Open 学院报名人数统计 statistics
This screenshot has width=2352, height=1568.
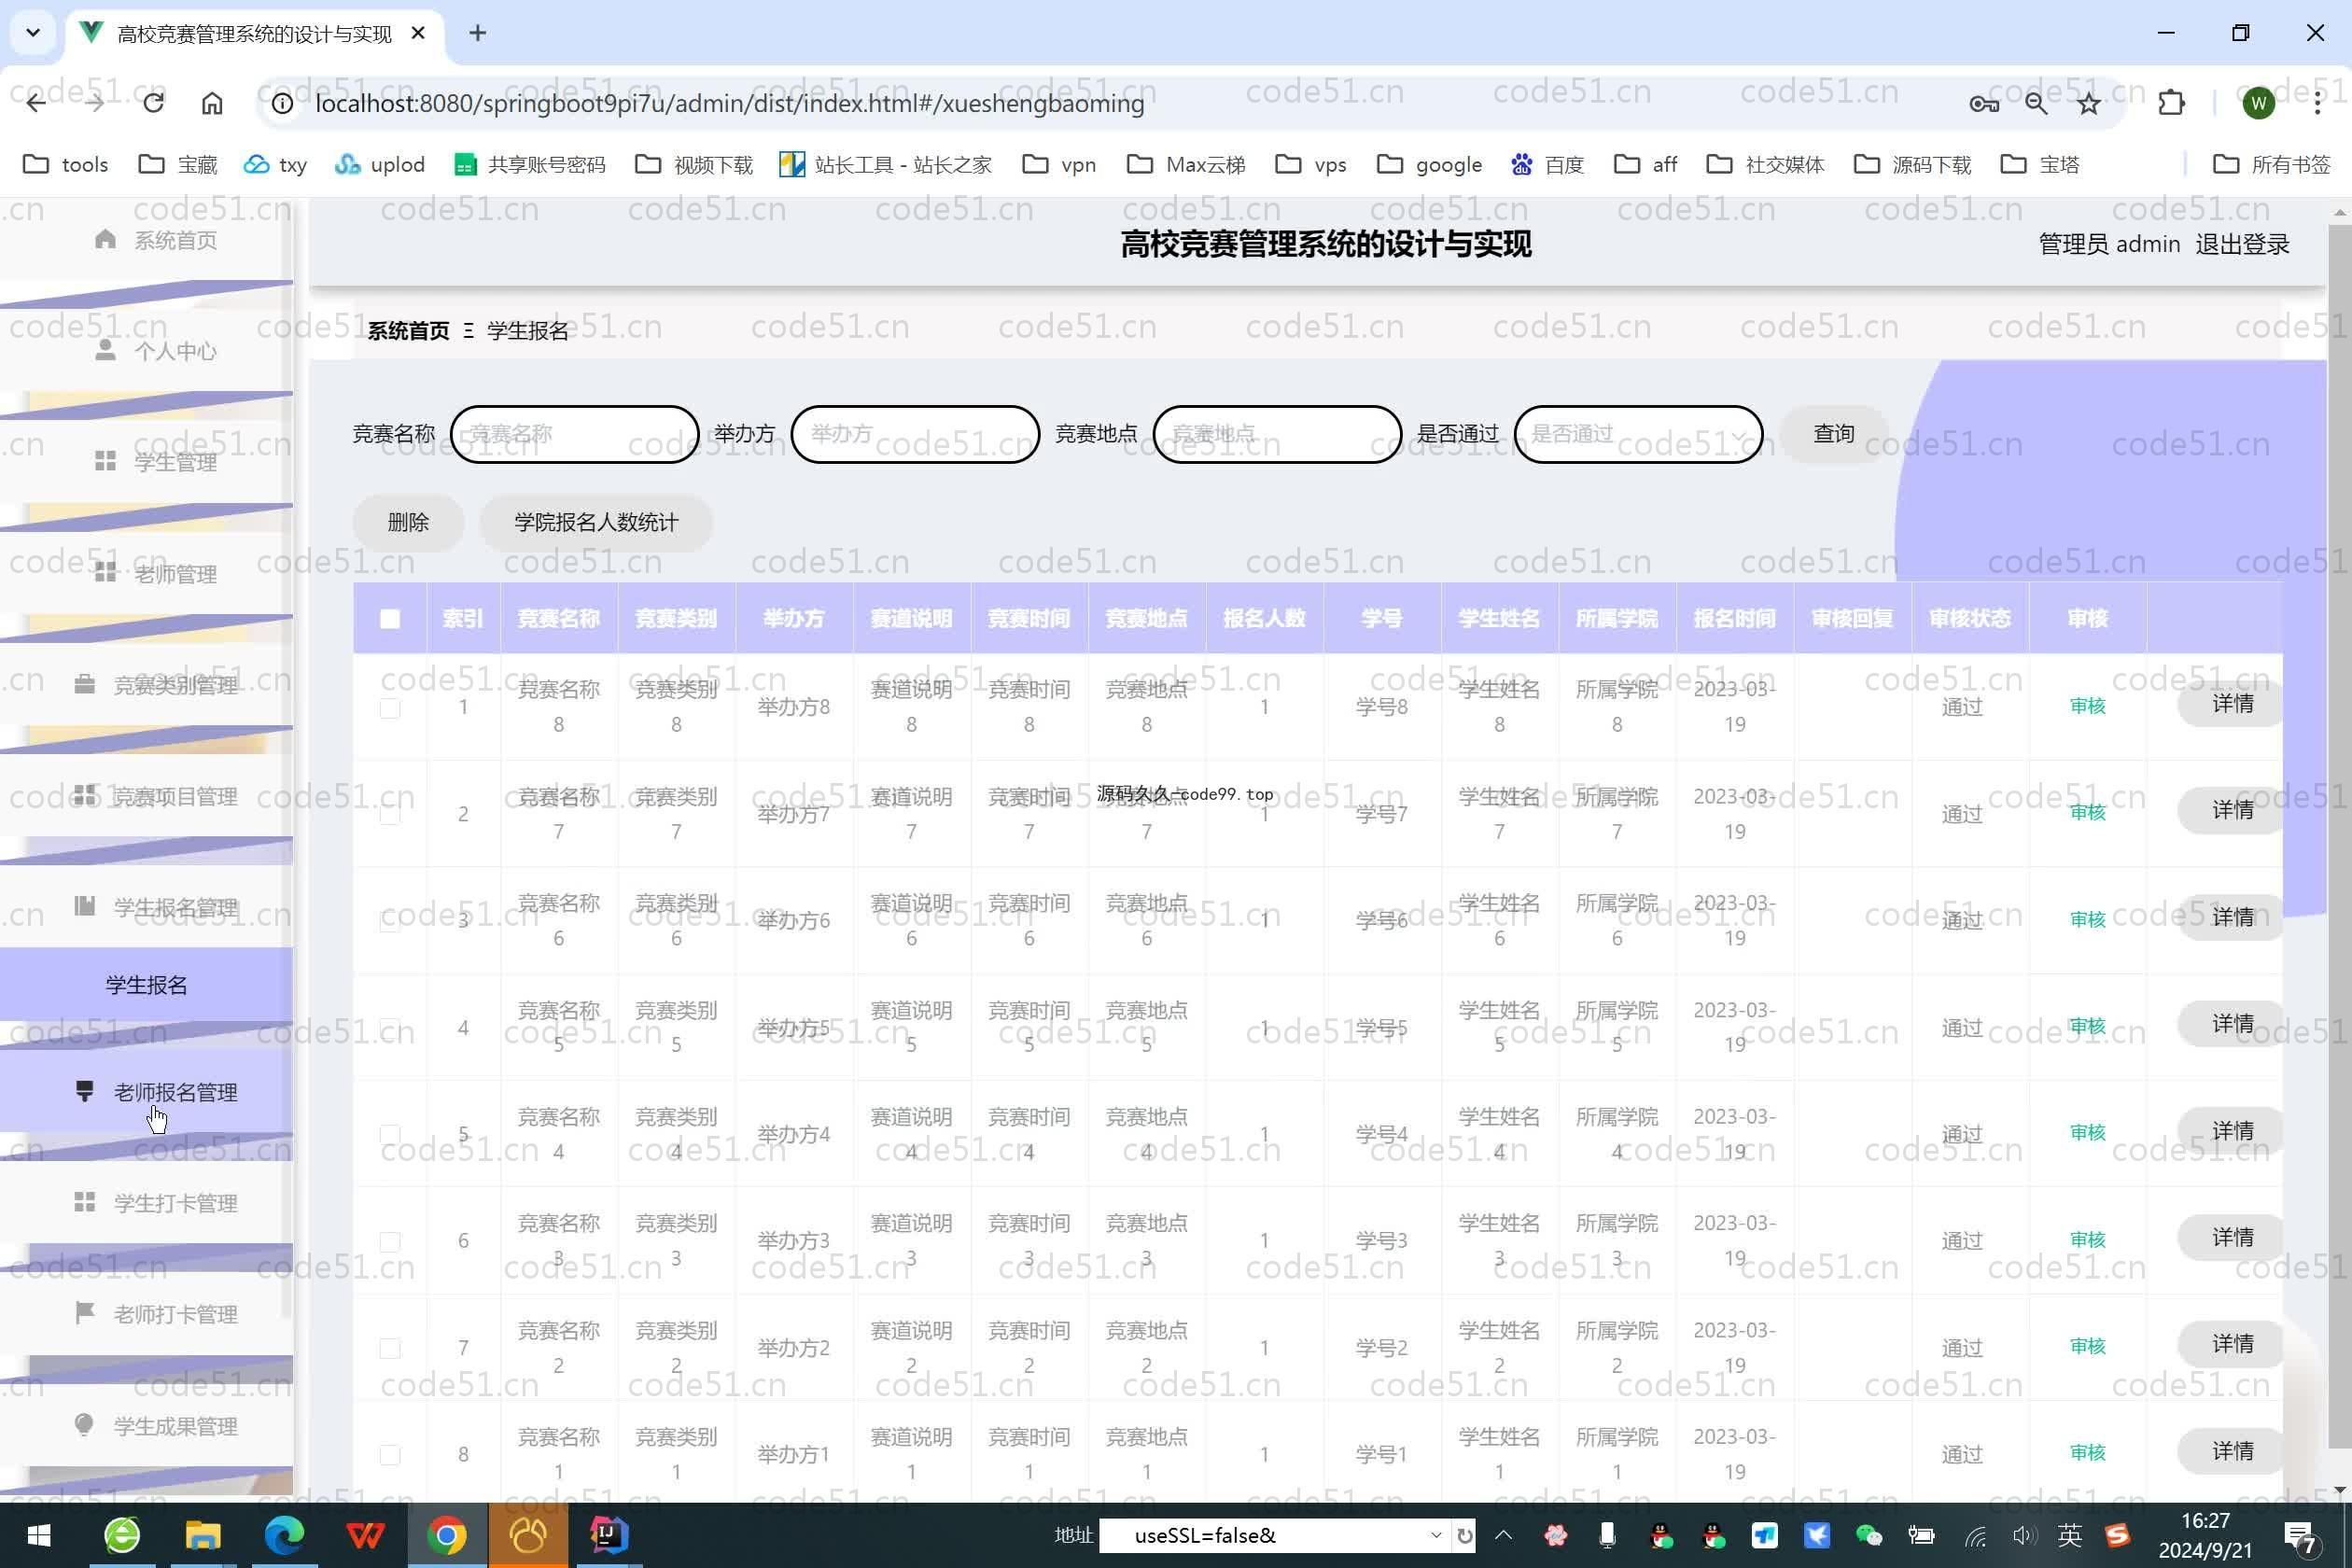(596, 522)
